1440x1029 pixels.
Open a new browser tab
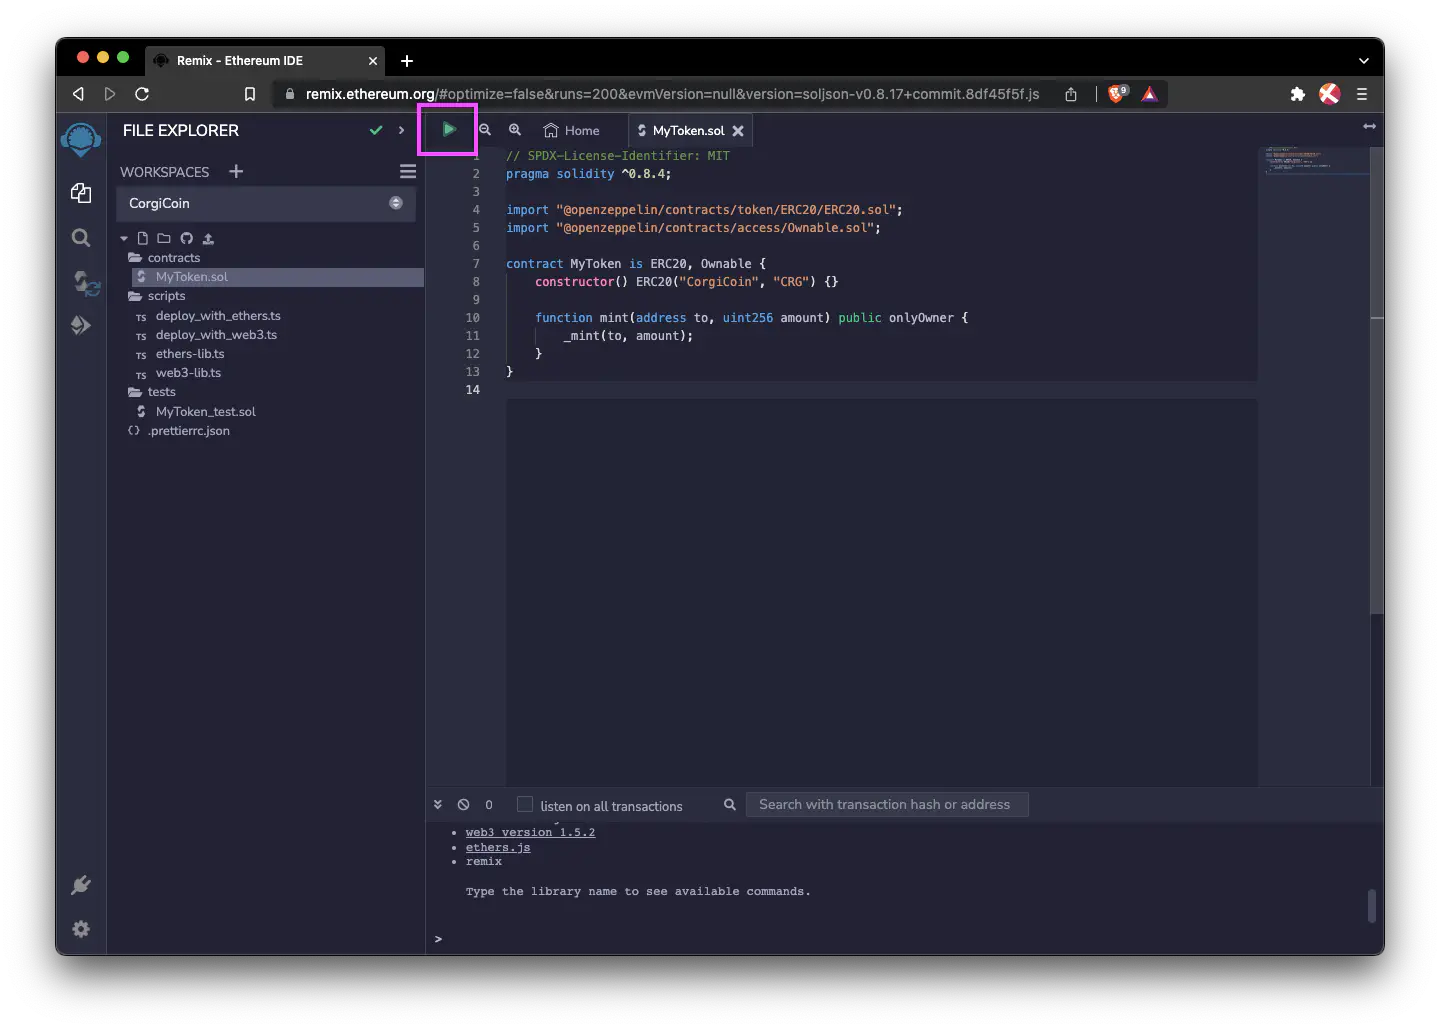pos(407,61)
